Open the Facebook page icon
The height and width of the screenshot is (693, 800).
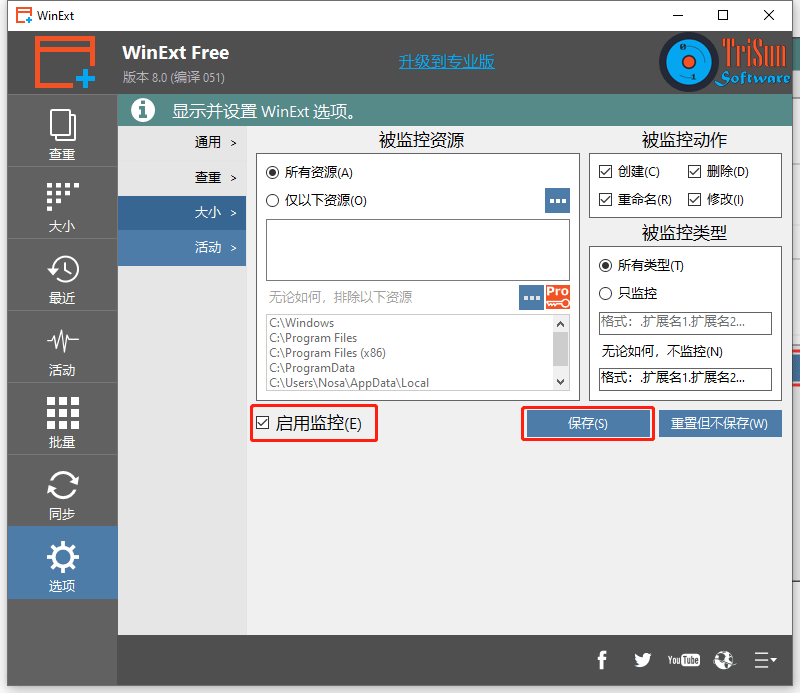602,660
